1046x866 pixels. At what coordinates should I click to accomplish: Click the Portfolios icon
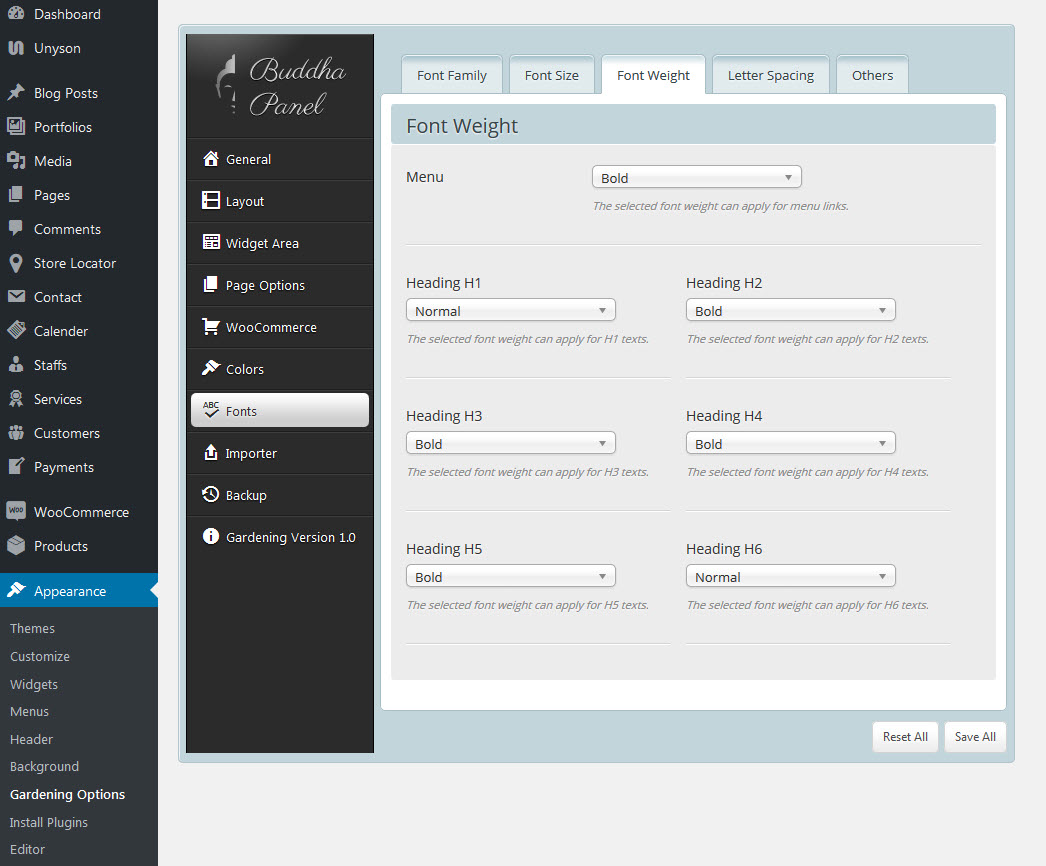click(x=16, y=126)
